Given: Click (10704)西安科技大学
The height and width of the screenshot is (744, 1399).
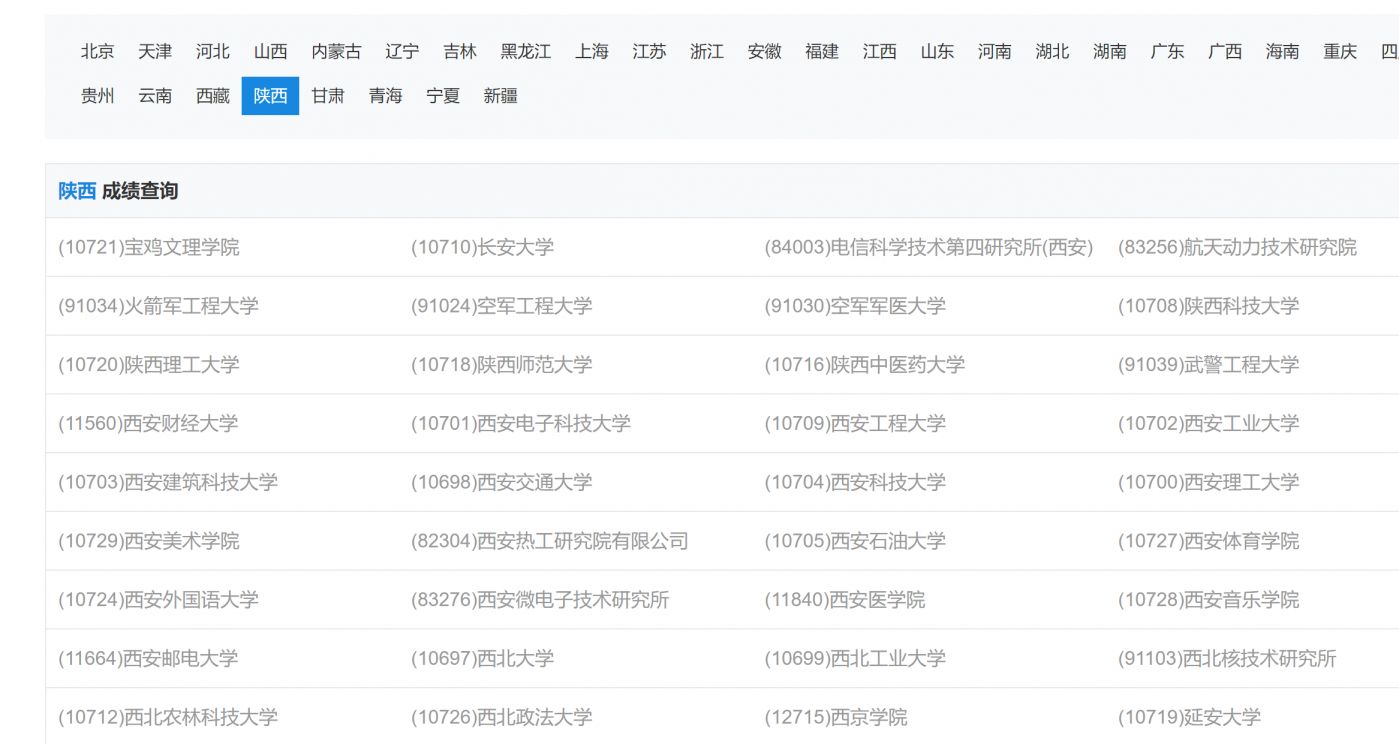Looking at the screenshot, I should pyautogui.click(x=855, y=482).
